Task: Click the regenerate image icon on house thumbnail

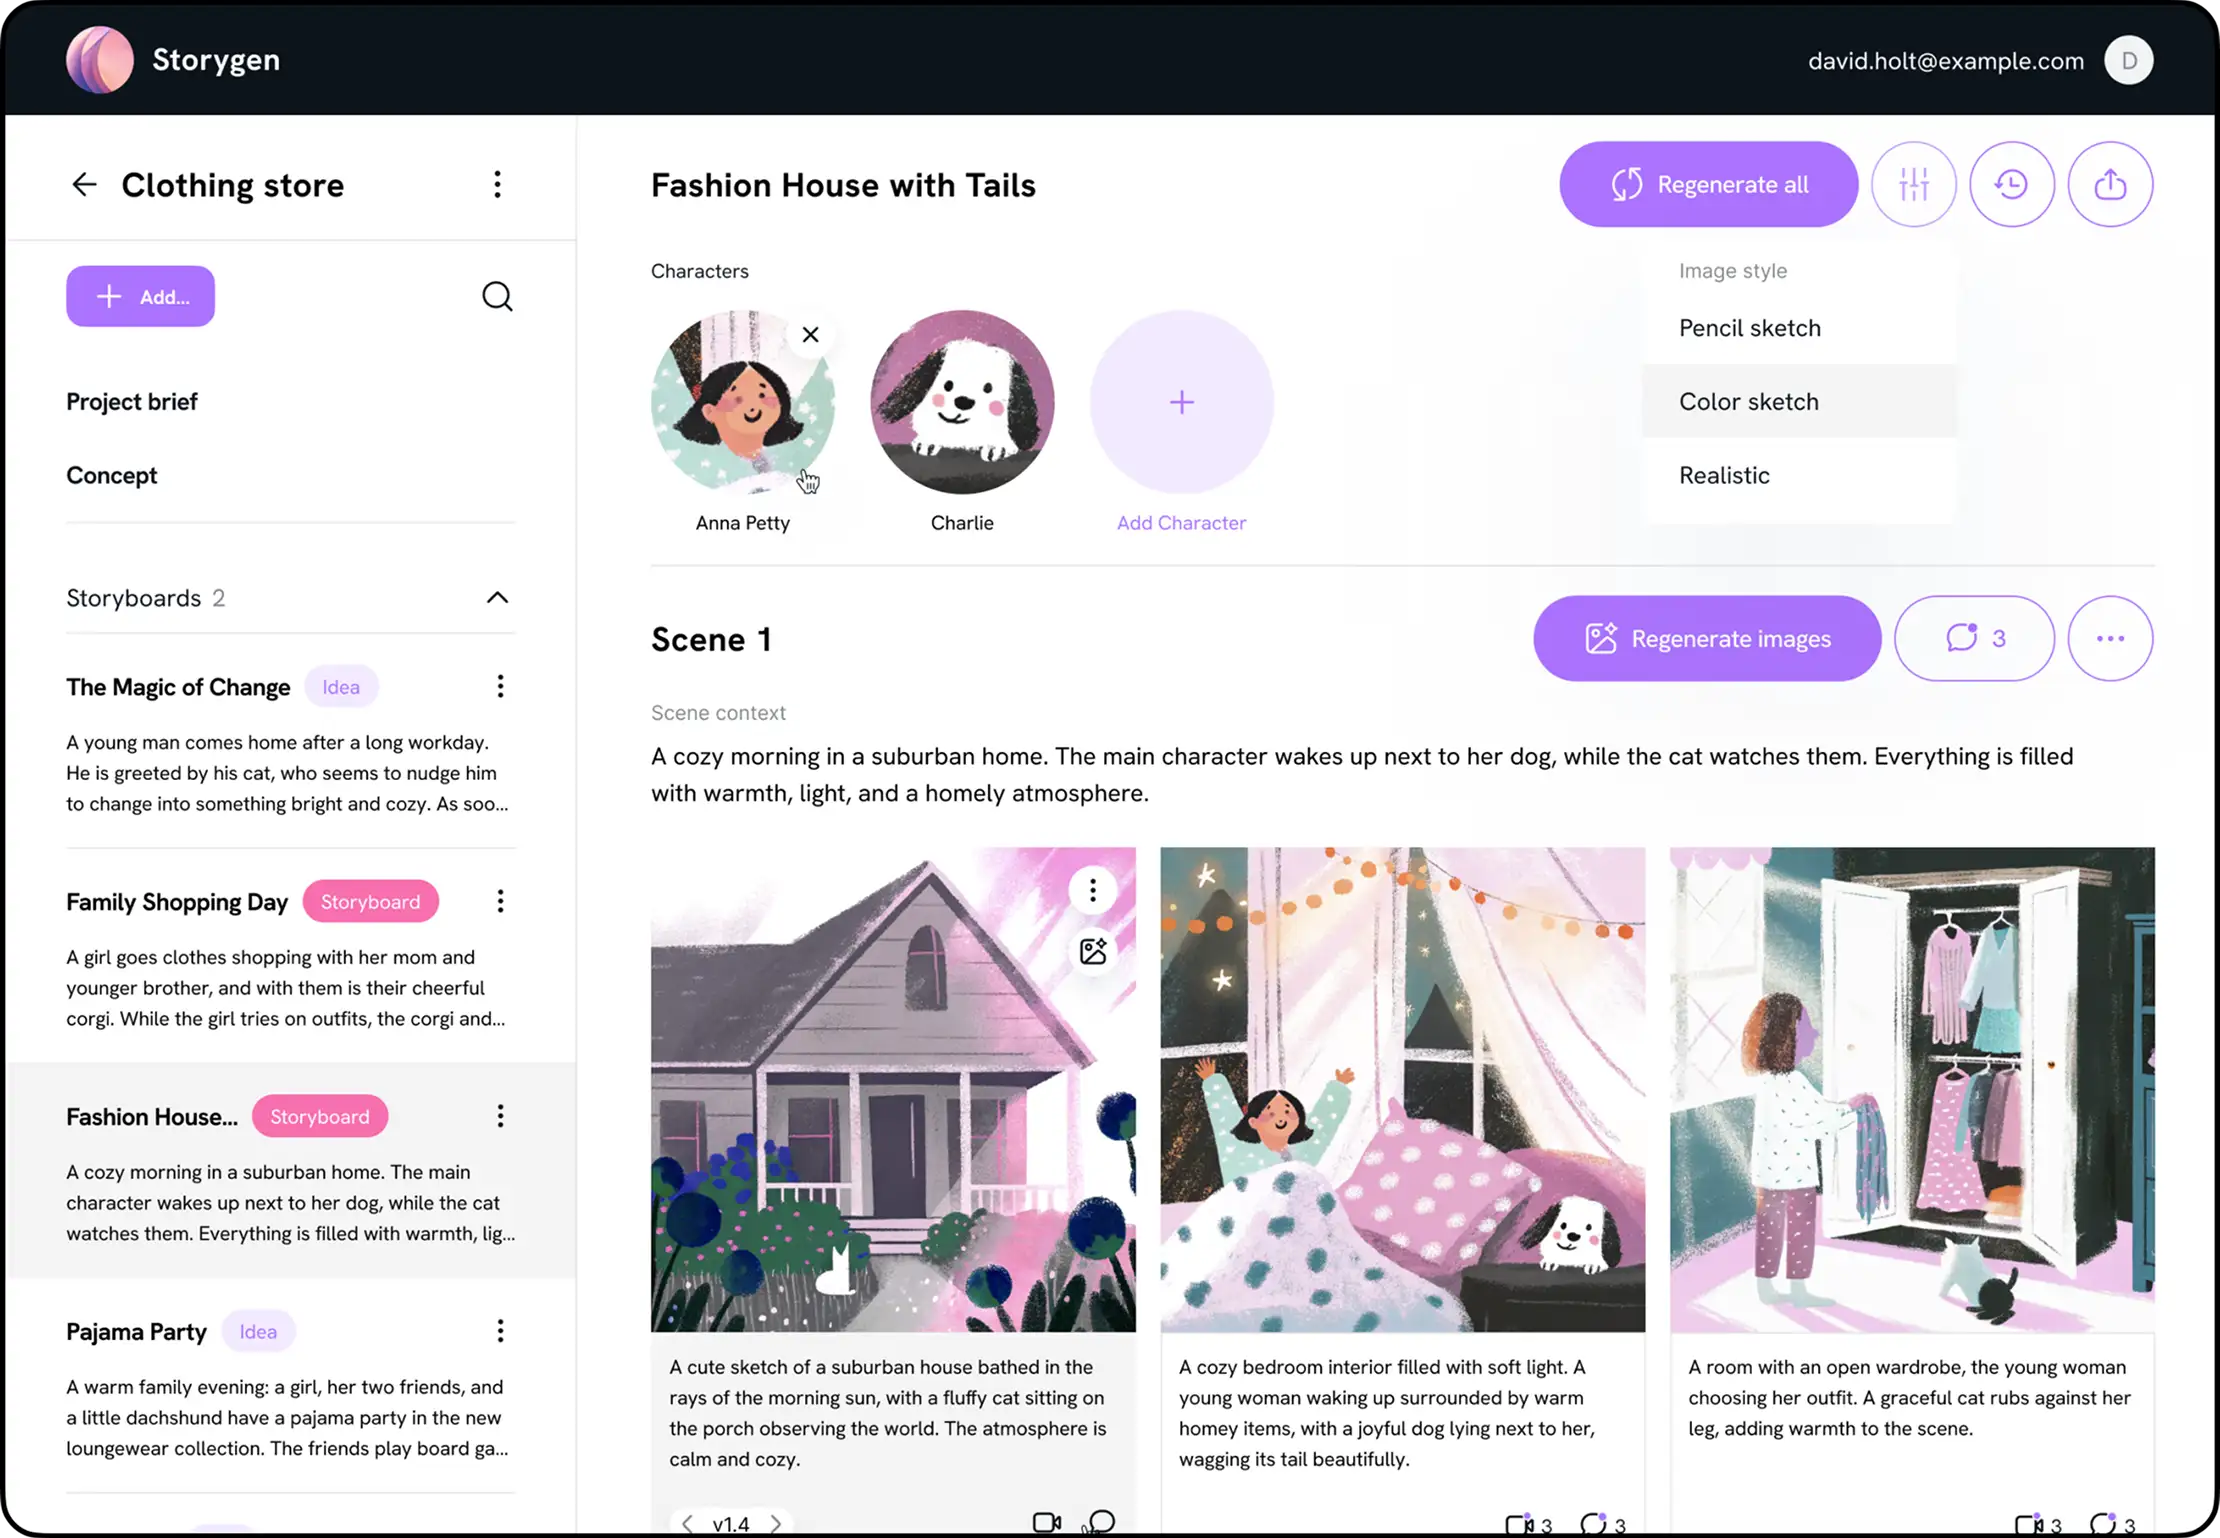Action: point(1093,950)
